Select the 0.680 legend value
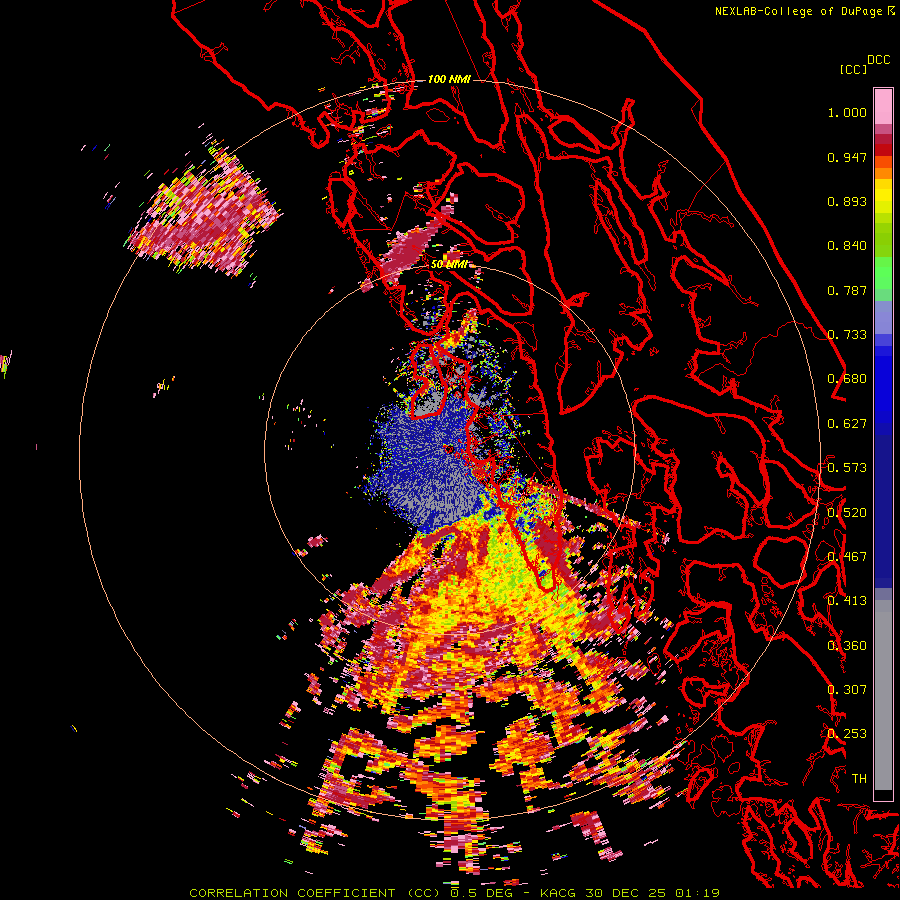 point(847,379)
